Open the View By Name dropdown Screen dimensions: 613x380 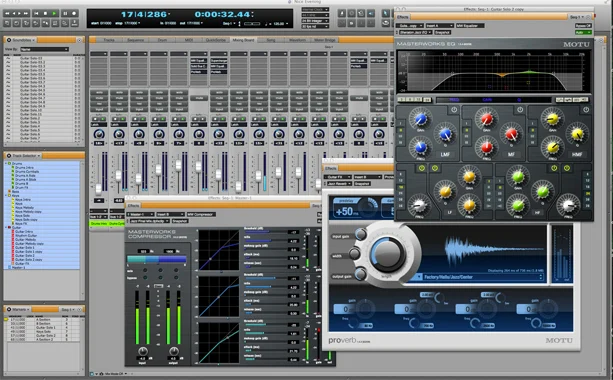[44, 49]
